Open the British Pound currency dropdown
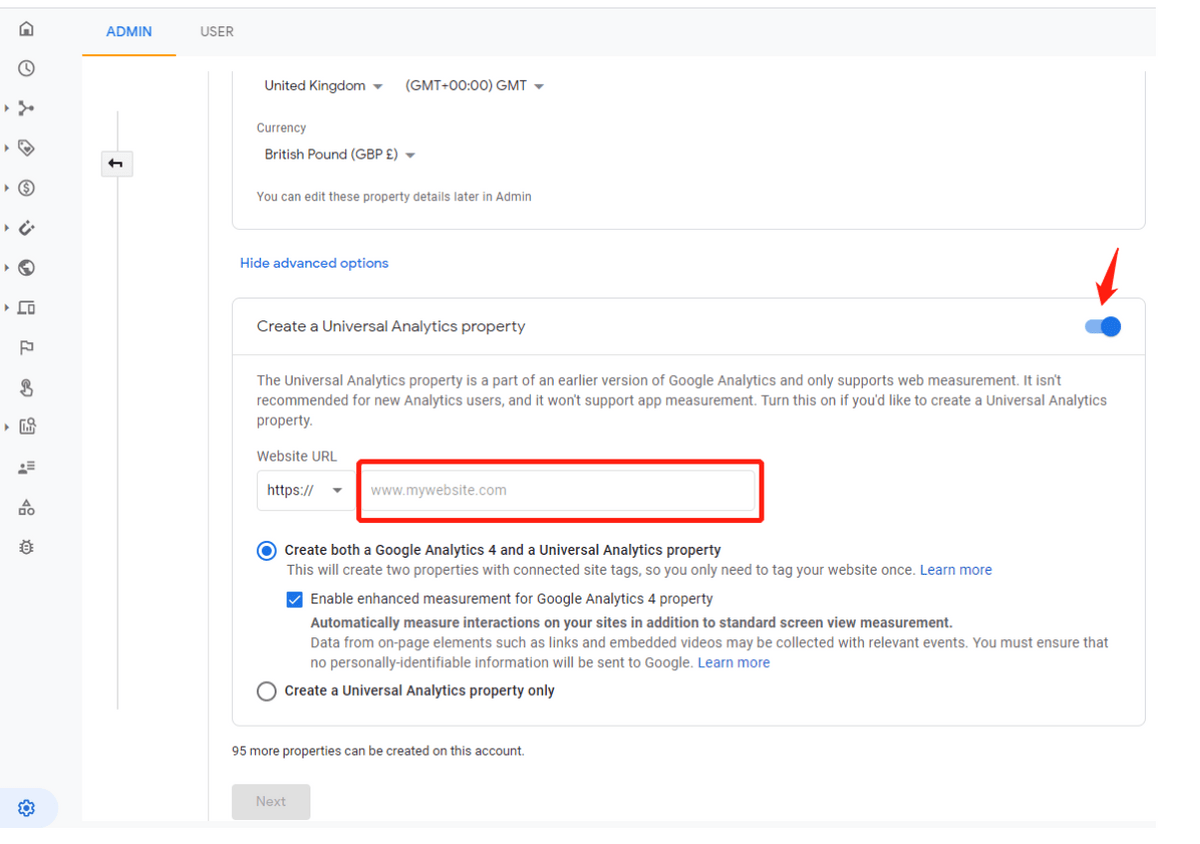Image resolution: width=1200 pixels, height=844 pixels. [340, 155]
